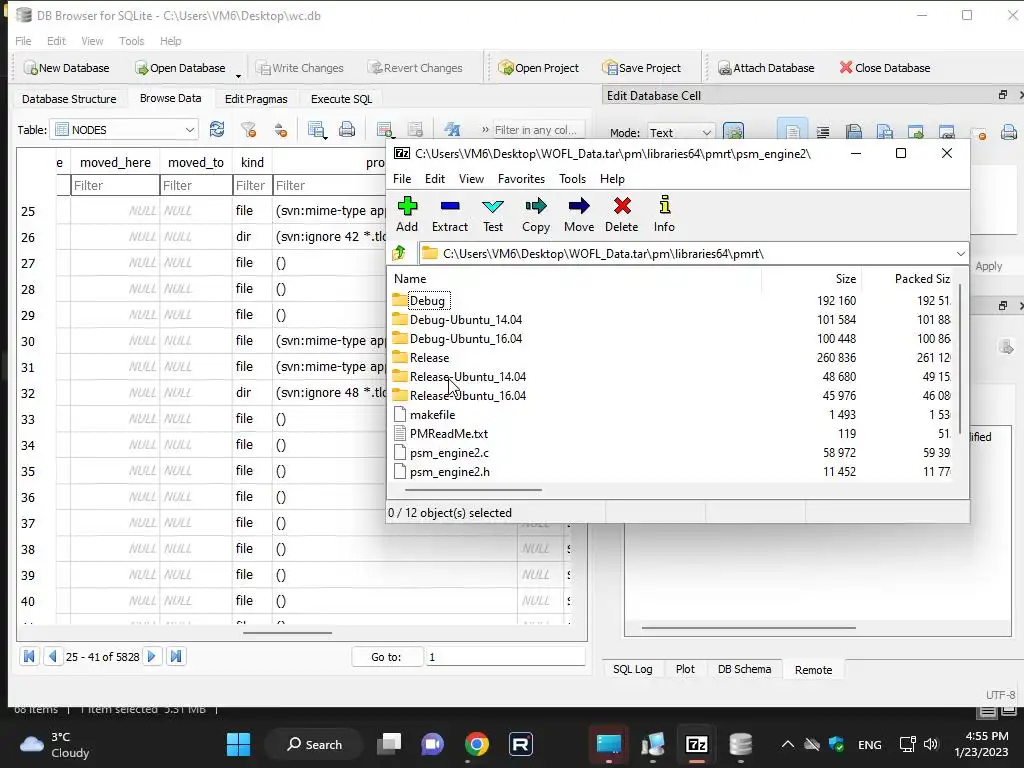Open DB Browser View menu
Viewport: 1024px width, 768px height.
pos(92,40)
